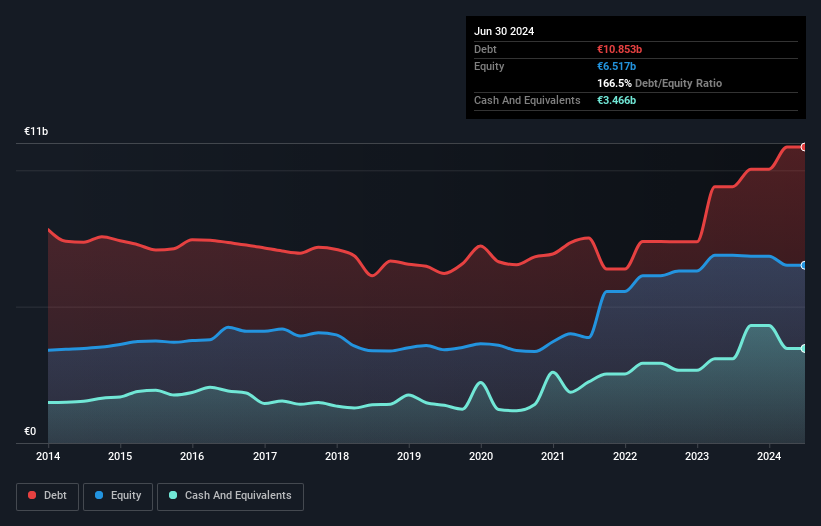Toggle the Cash And Equivalents legend button

click(x=230, y=496)
